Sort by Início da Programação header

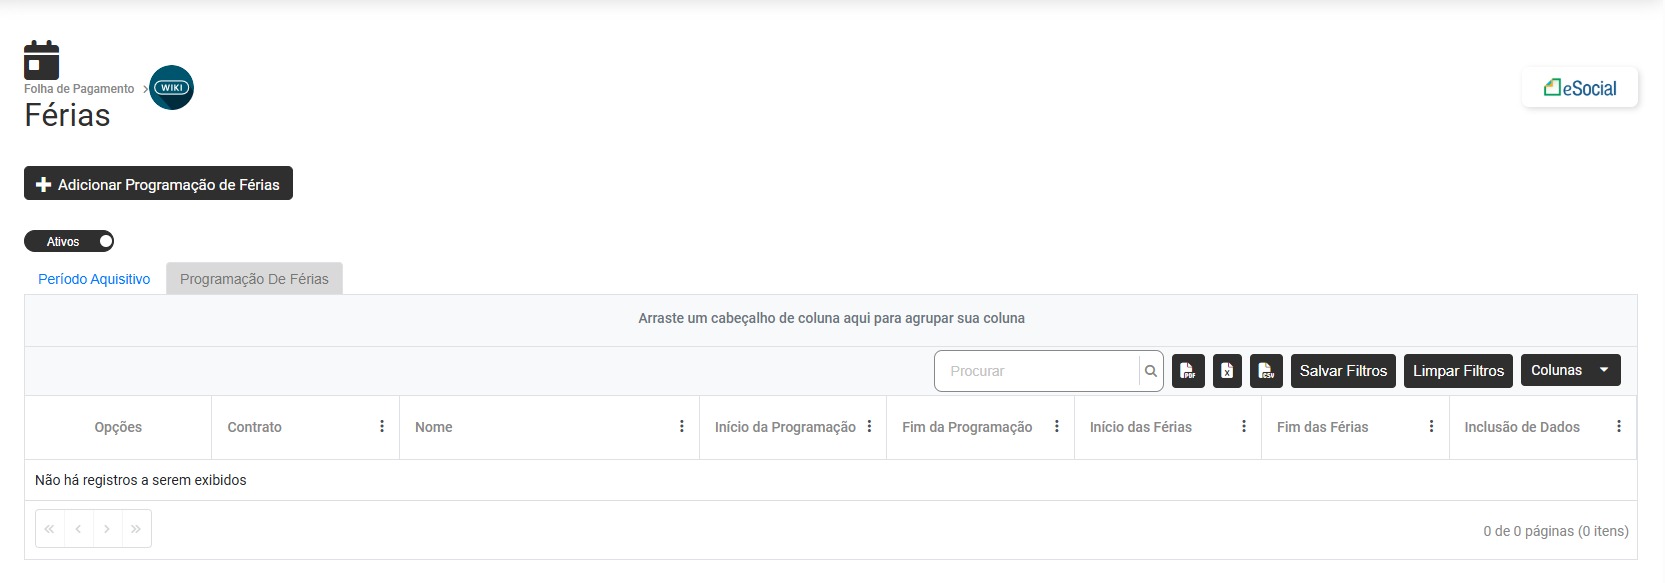point(785,427)
